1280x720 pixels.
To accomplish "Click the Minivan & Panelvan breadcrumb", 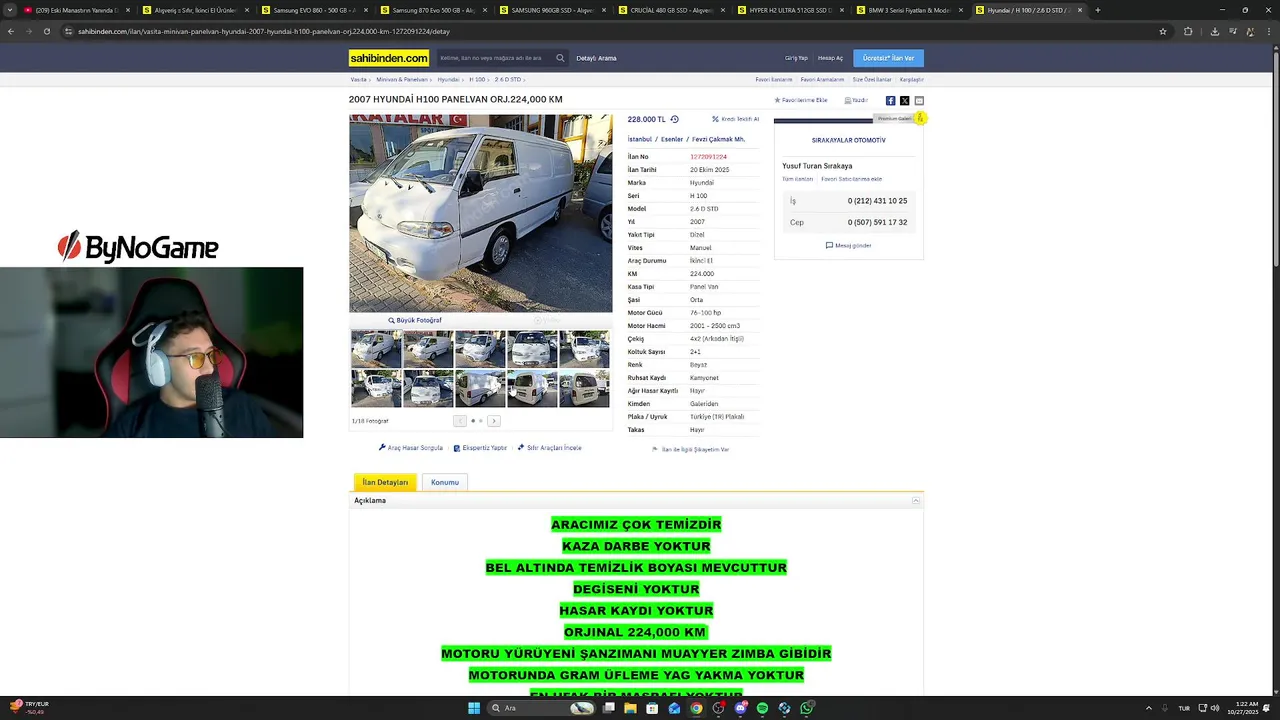I will (402, 79).
